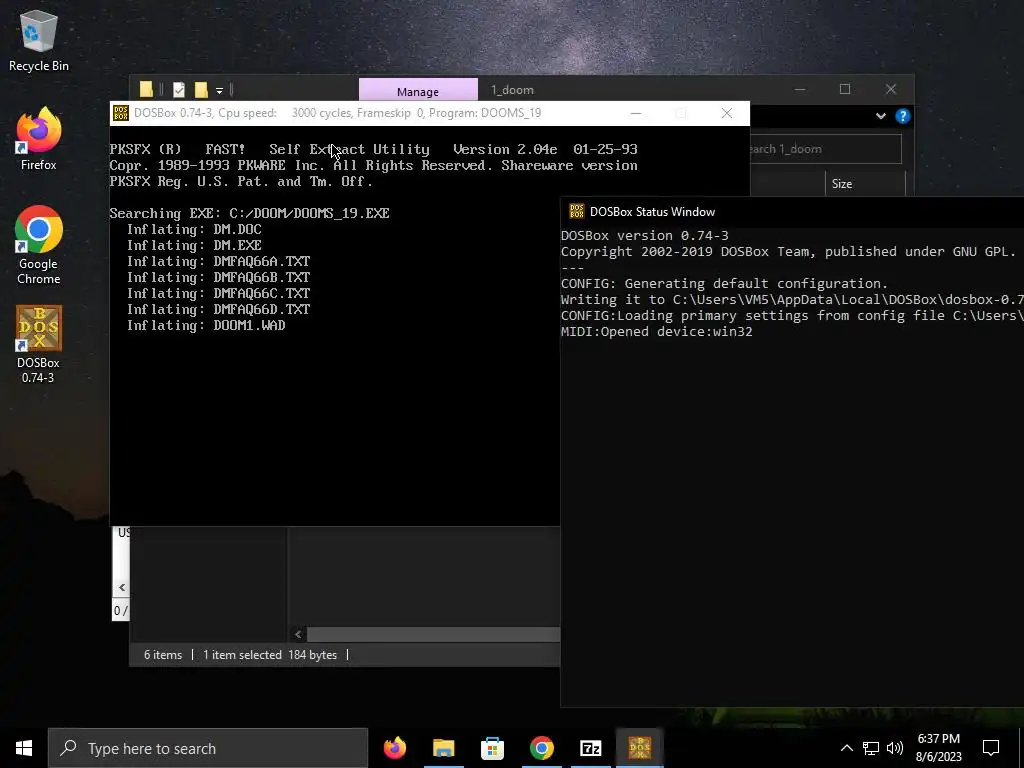Screen dimensions: 1024x768
Task: Click "DOSBox version 0.74-3" text in Status Window
Action: 645,236
